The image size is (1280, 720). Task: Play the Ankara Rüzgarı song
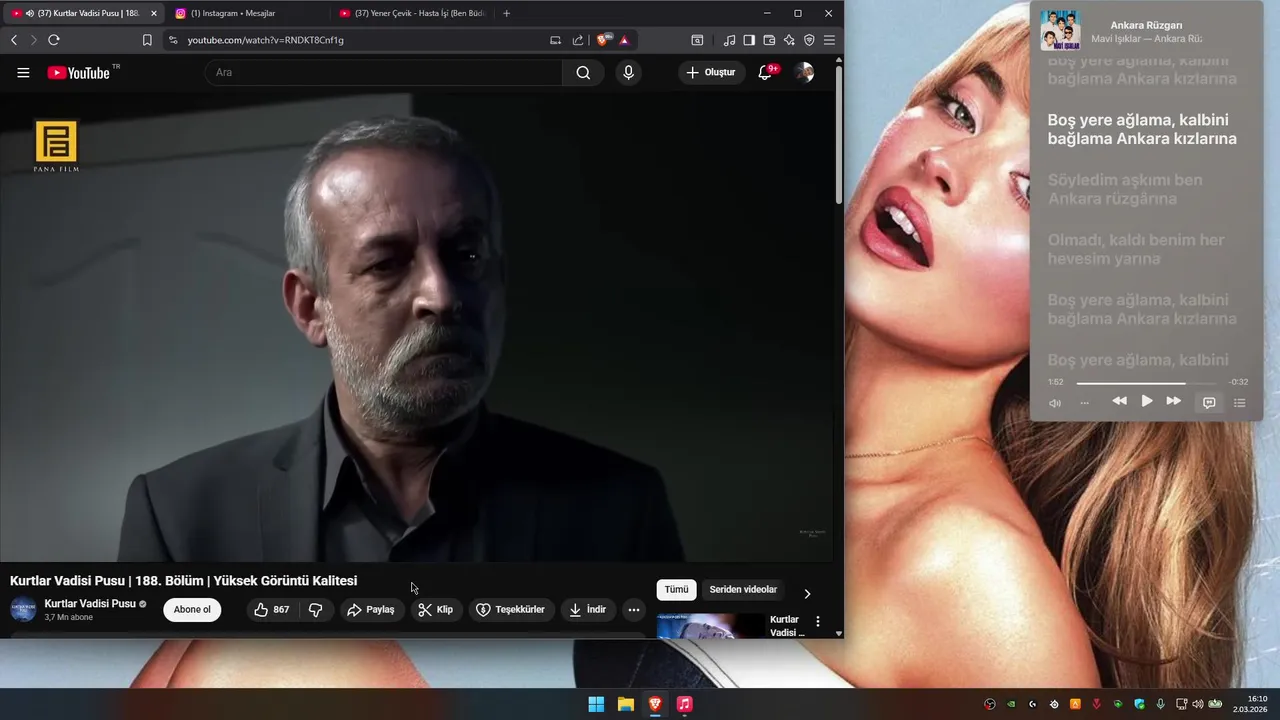[1147, 401]
